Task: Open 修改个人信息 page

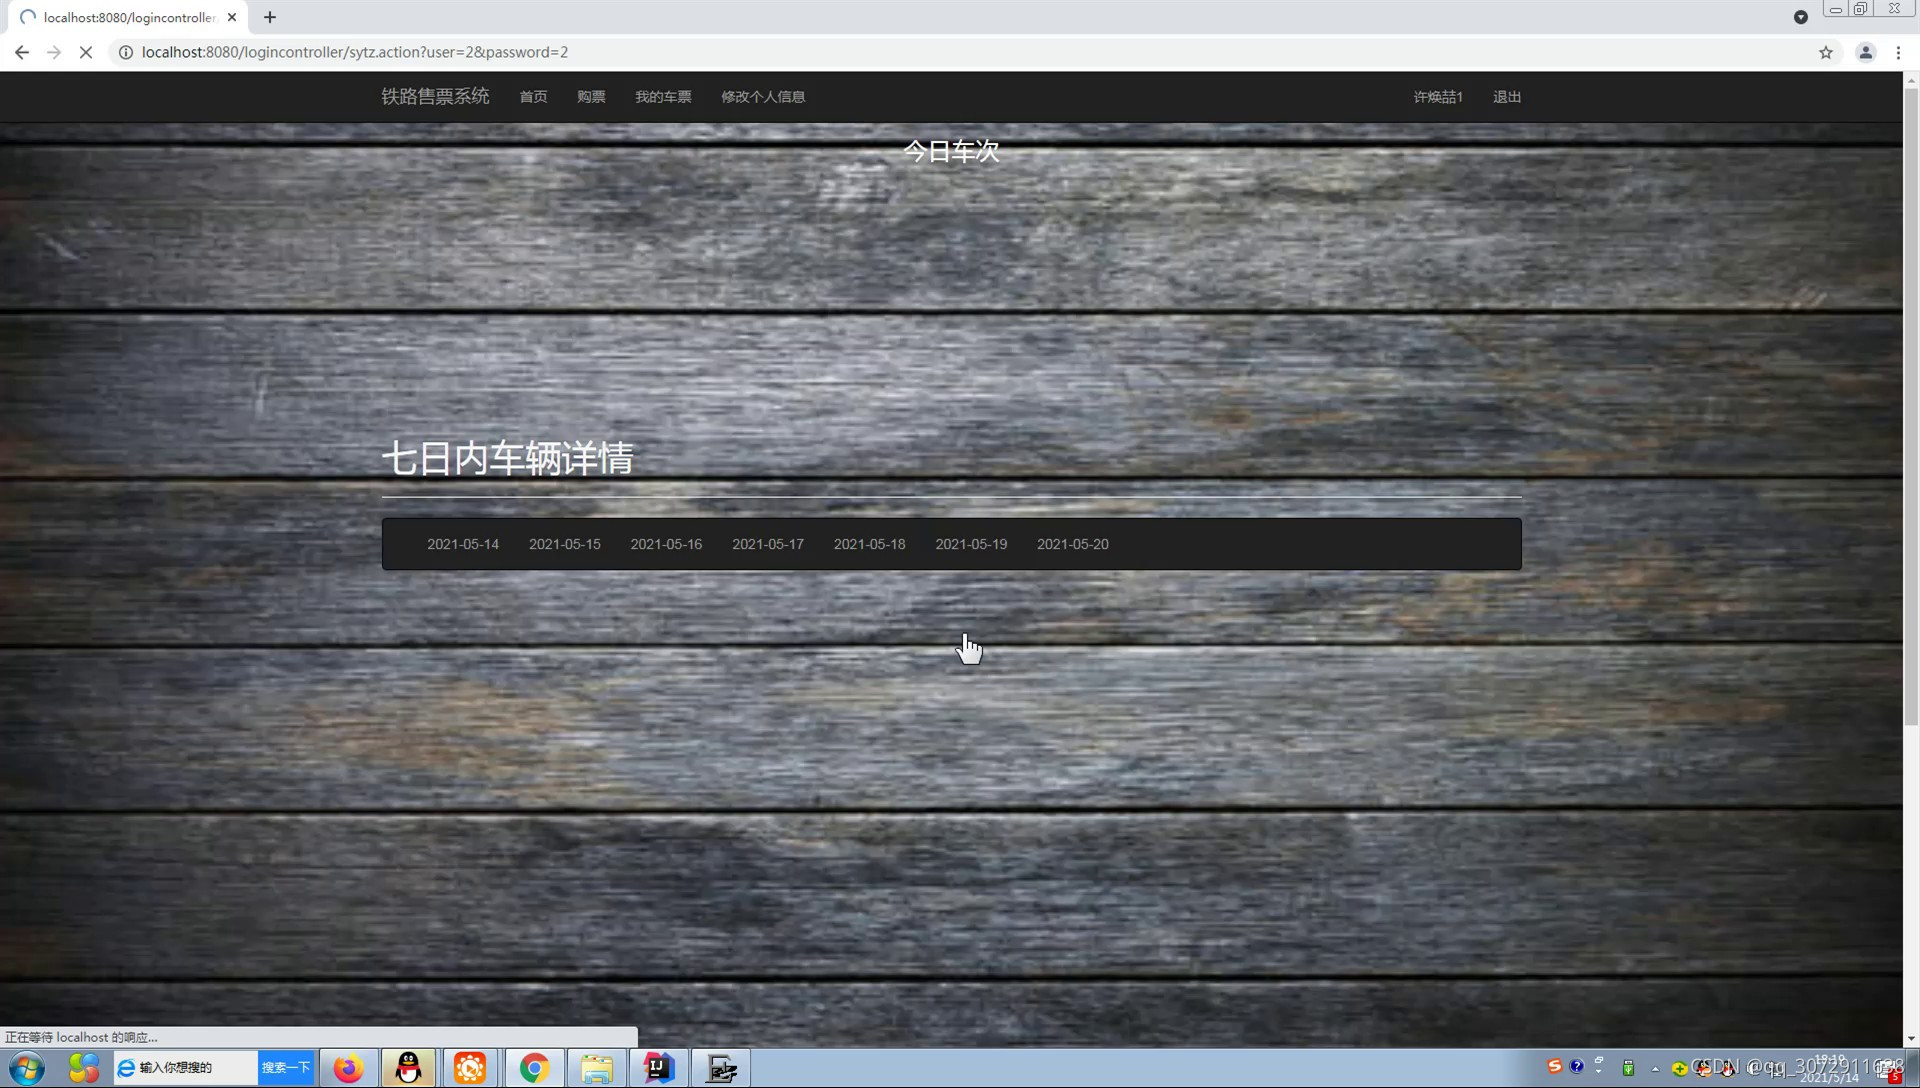Action: [763, 97]
